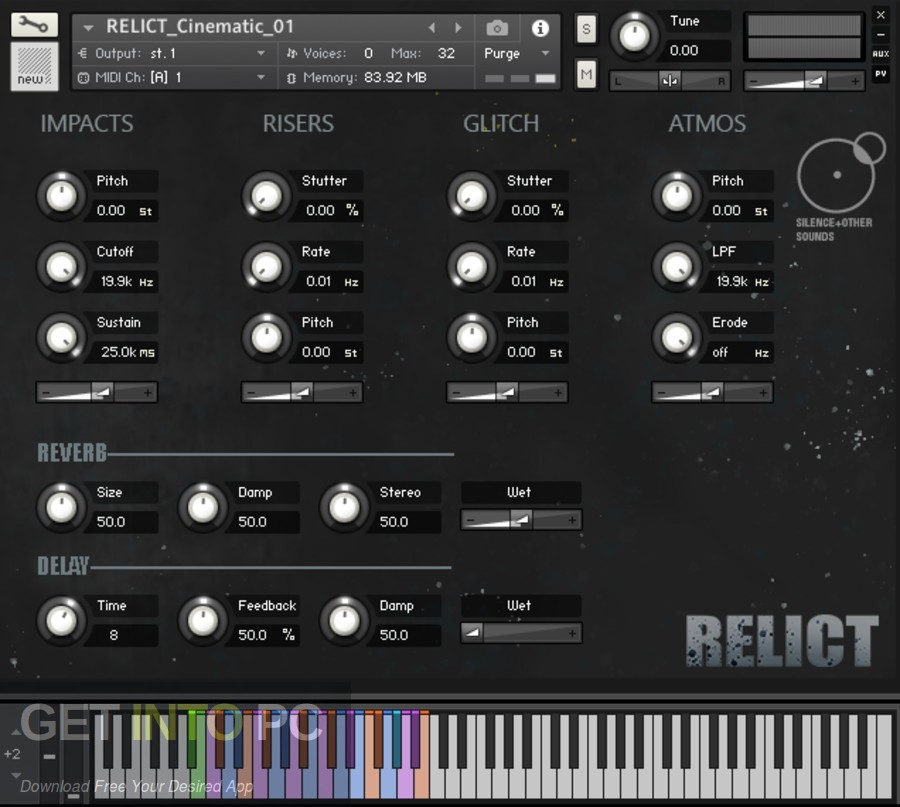The image size is (900, 807).
Task: Go to previous instrument with left arrow
Action: pyautogui.click(x=432, y=27)
